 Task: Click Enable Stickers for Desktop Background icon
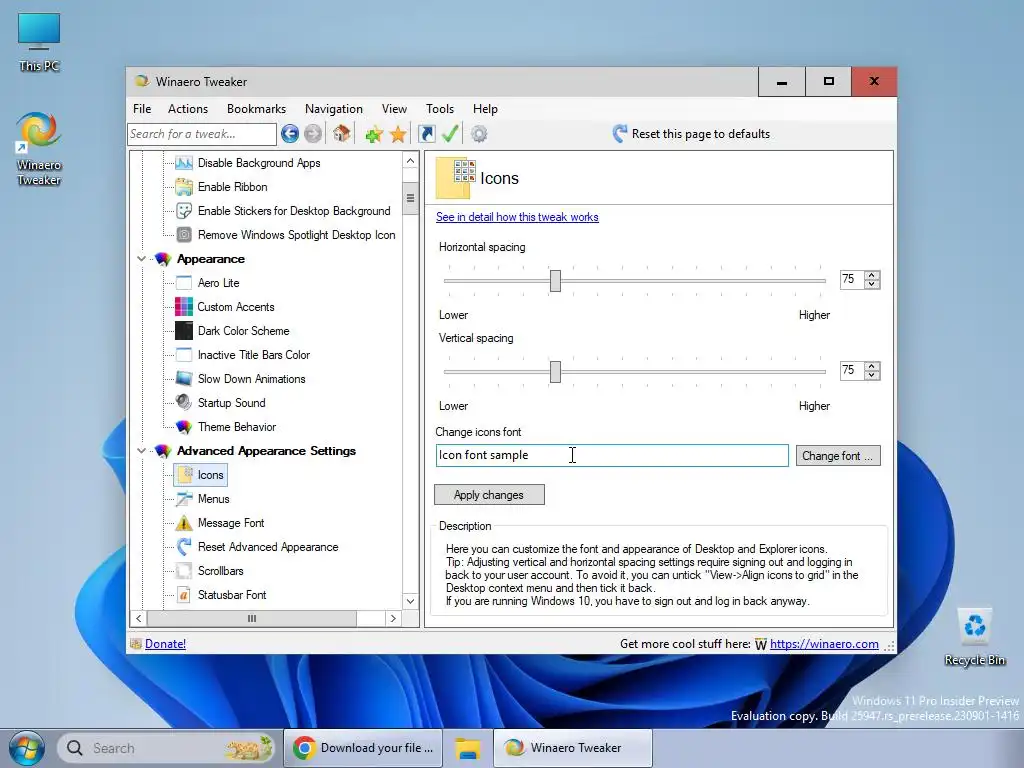[184, 211]
